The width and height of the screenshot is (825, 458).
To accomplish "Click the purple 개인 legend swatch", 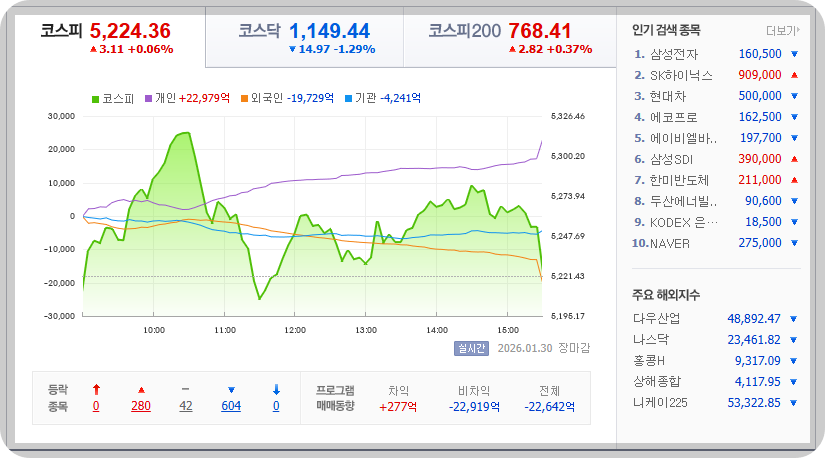I will [148, 98].
